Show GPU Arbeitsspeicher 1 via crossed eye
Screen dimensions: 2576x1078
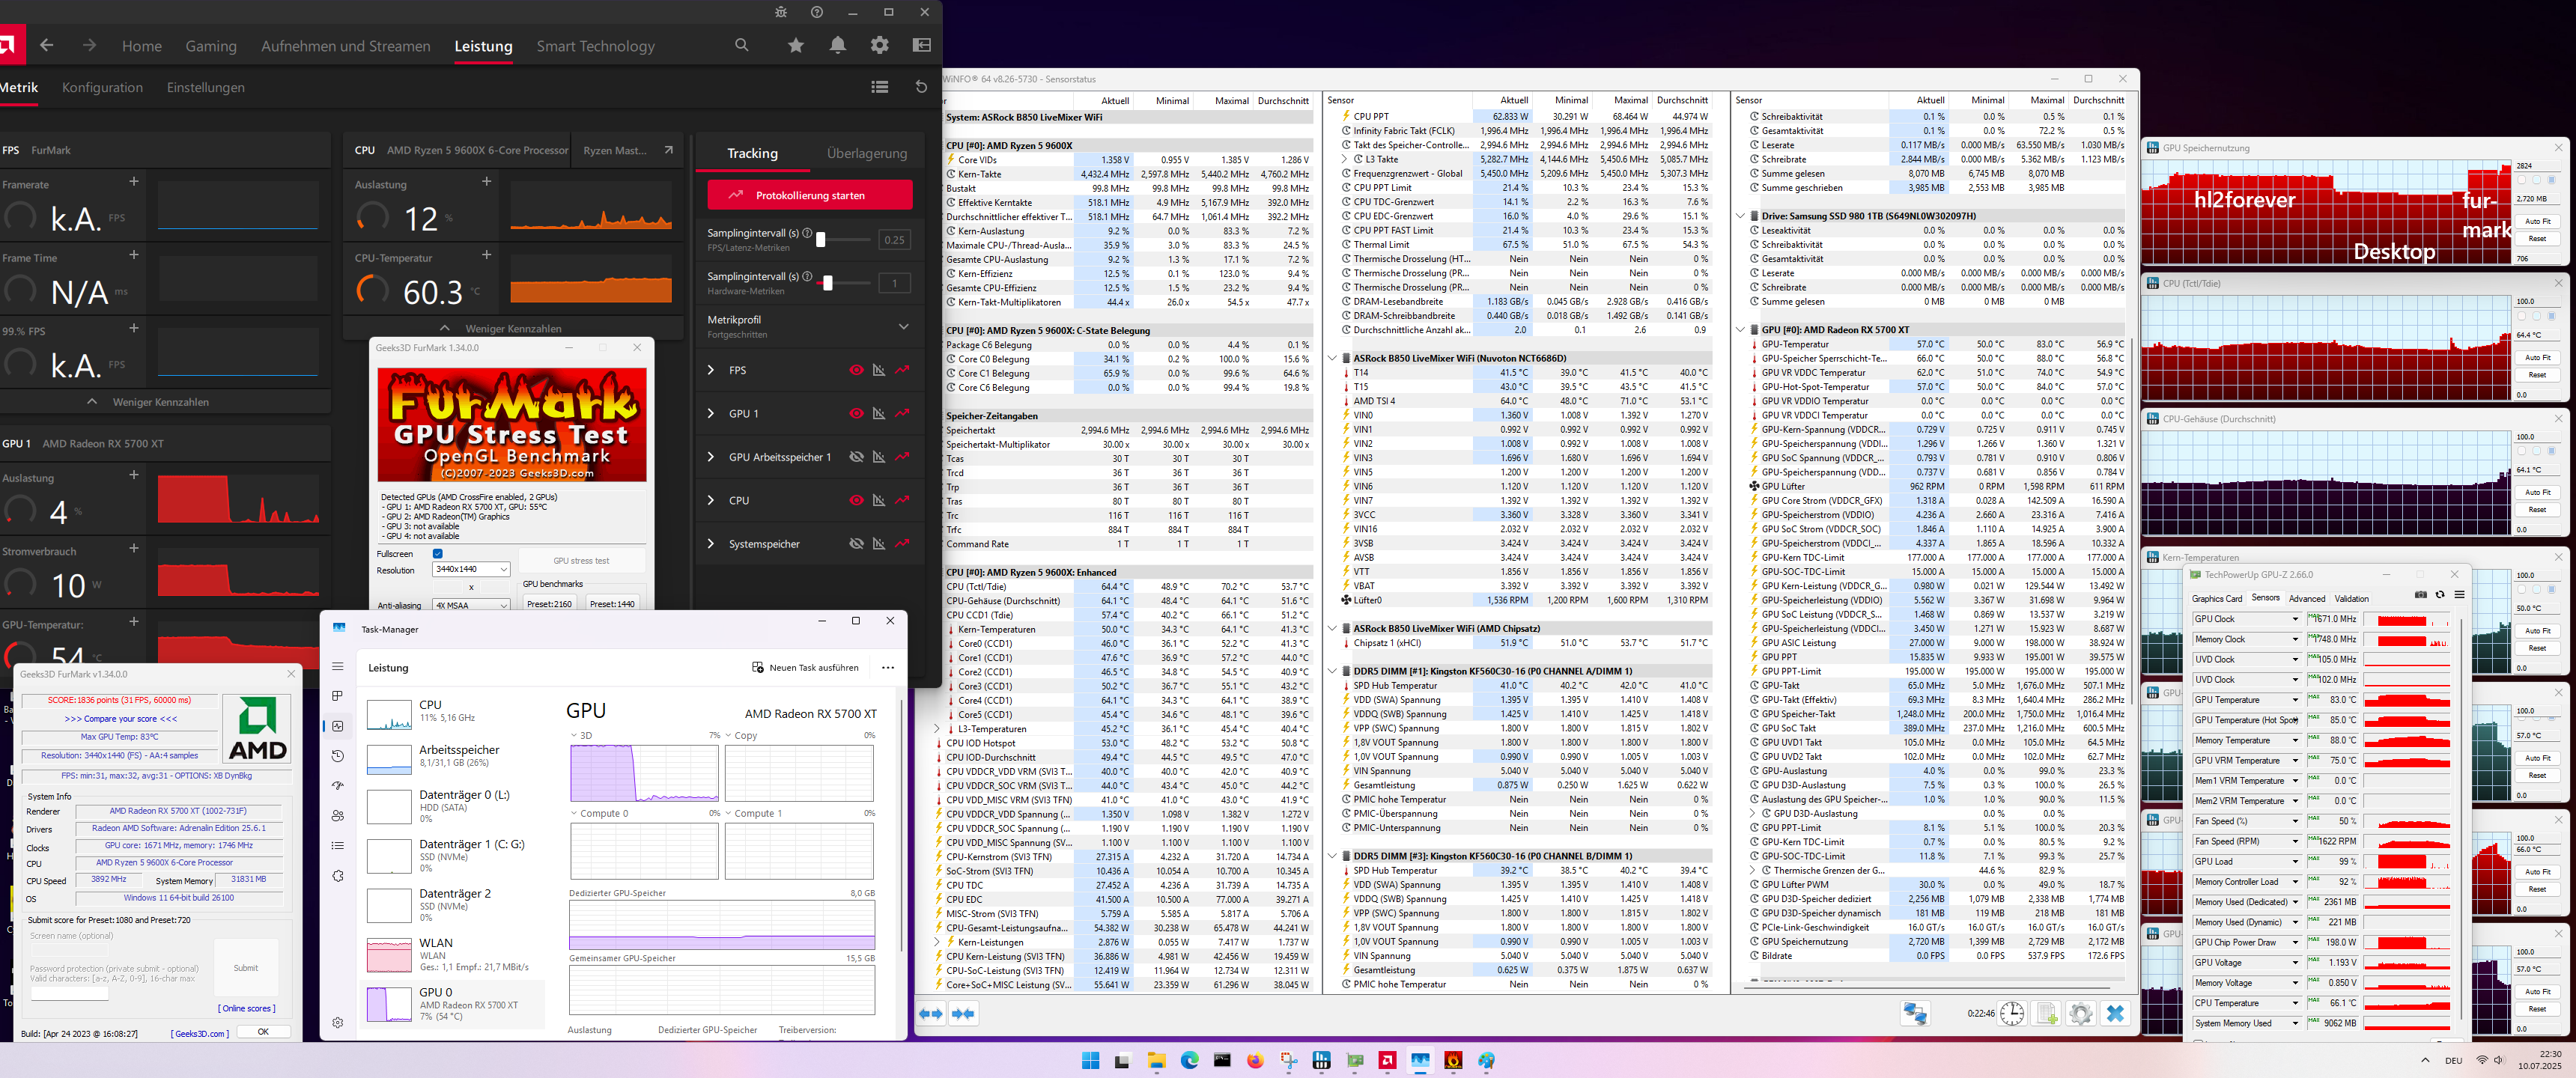(856, 457)
